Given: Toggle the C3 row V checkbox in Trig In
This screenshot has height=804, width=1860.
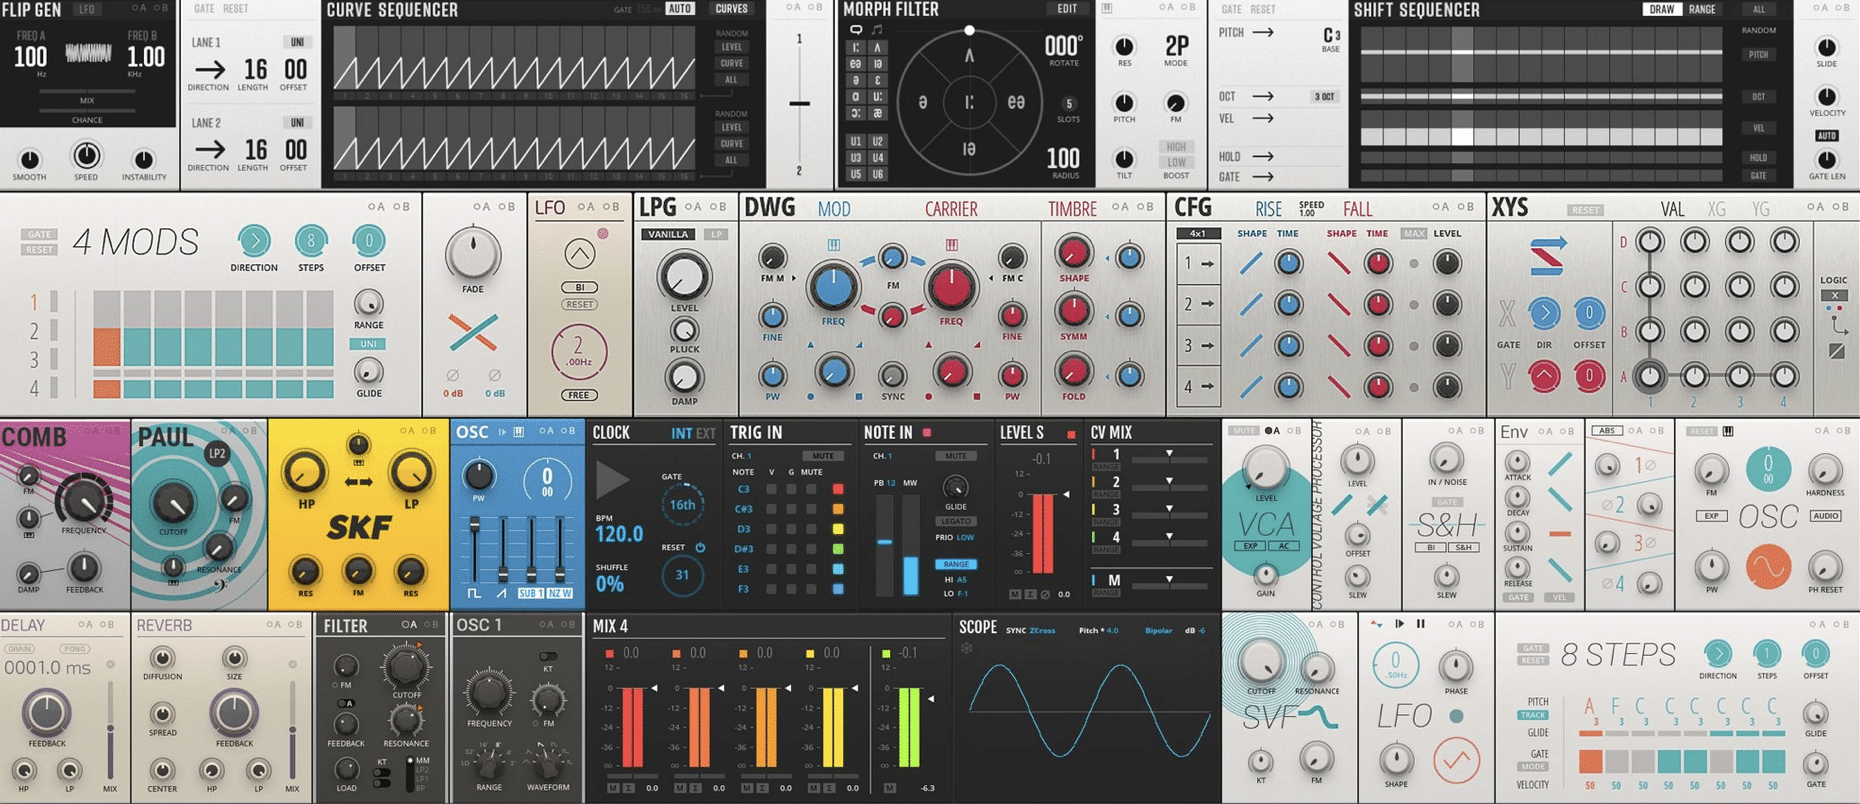Looking at the screenshot, I should pos(771,489).
